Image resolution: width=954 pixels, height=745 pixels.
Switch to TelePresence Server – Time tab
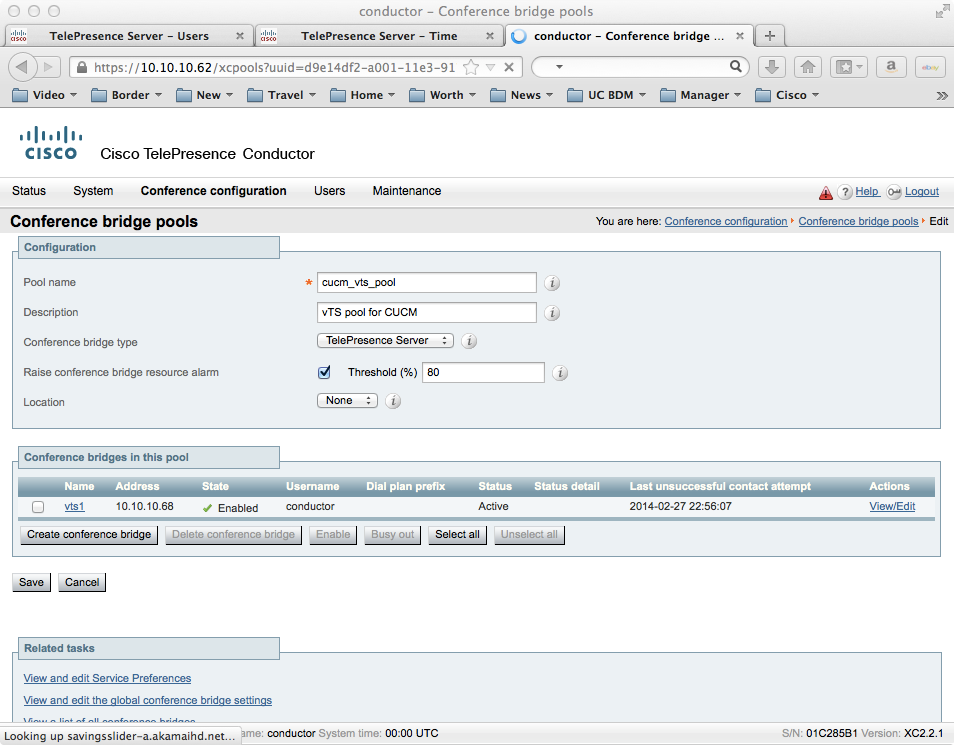(379, 36)
